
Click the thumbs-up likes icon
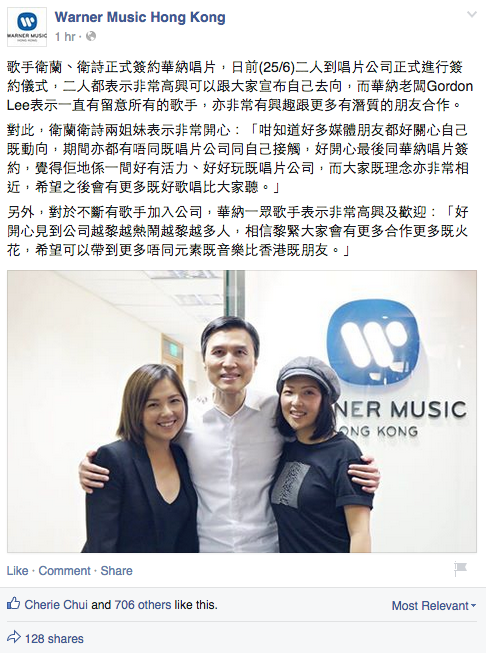[x=13, y=604]
